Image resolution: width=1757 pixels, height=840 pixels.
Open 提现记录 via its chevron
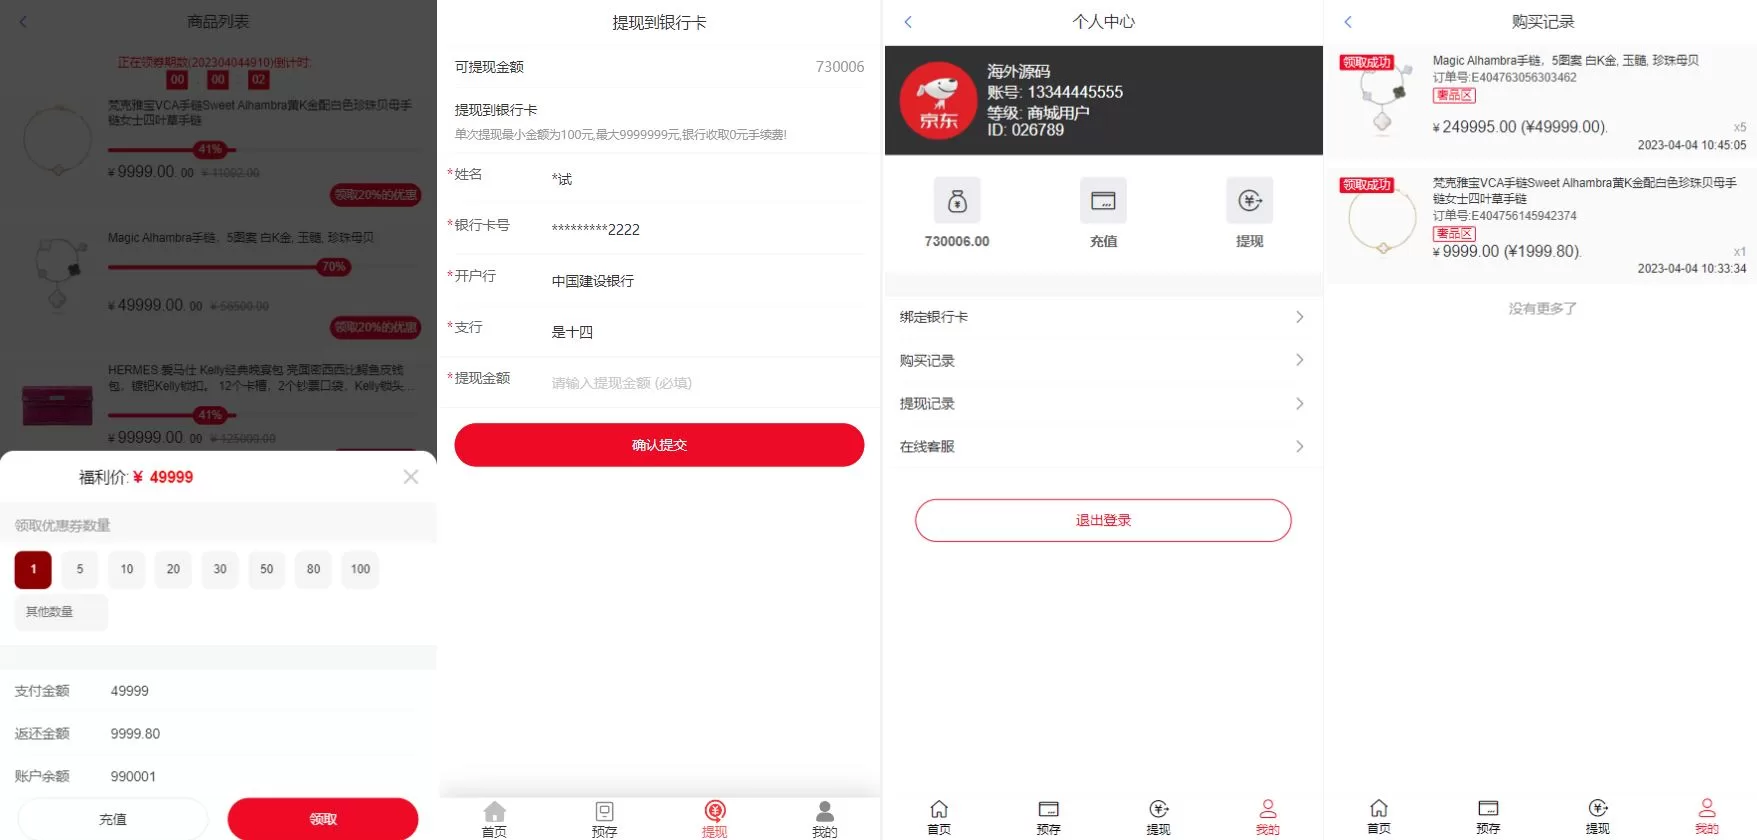pos(1299,404)
